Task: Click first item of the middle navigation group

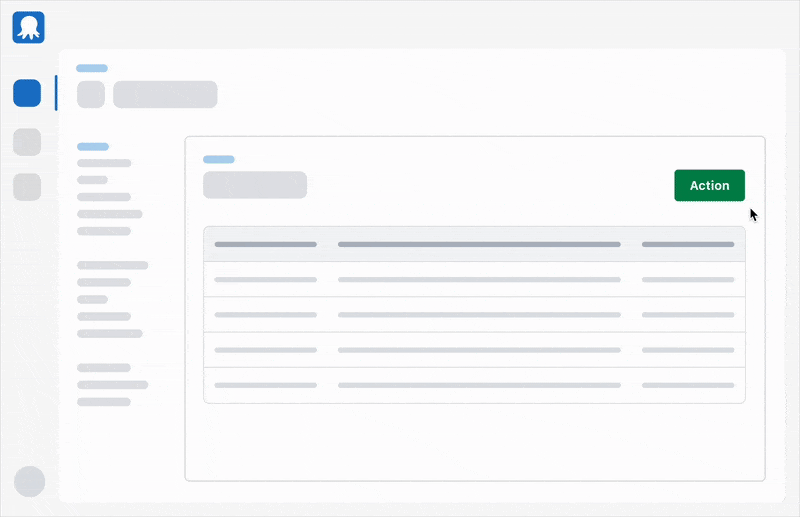Action: pyautogui.click(x=112, y=266)
